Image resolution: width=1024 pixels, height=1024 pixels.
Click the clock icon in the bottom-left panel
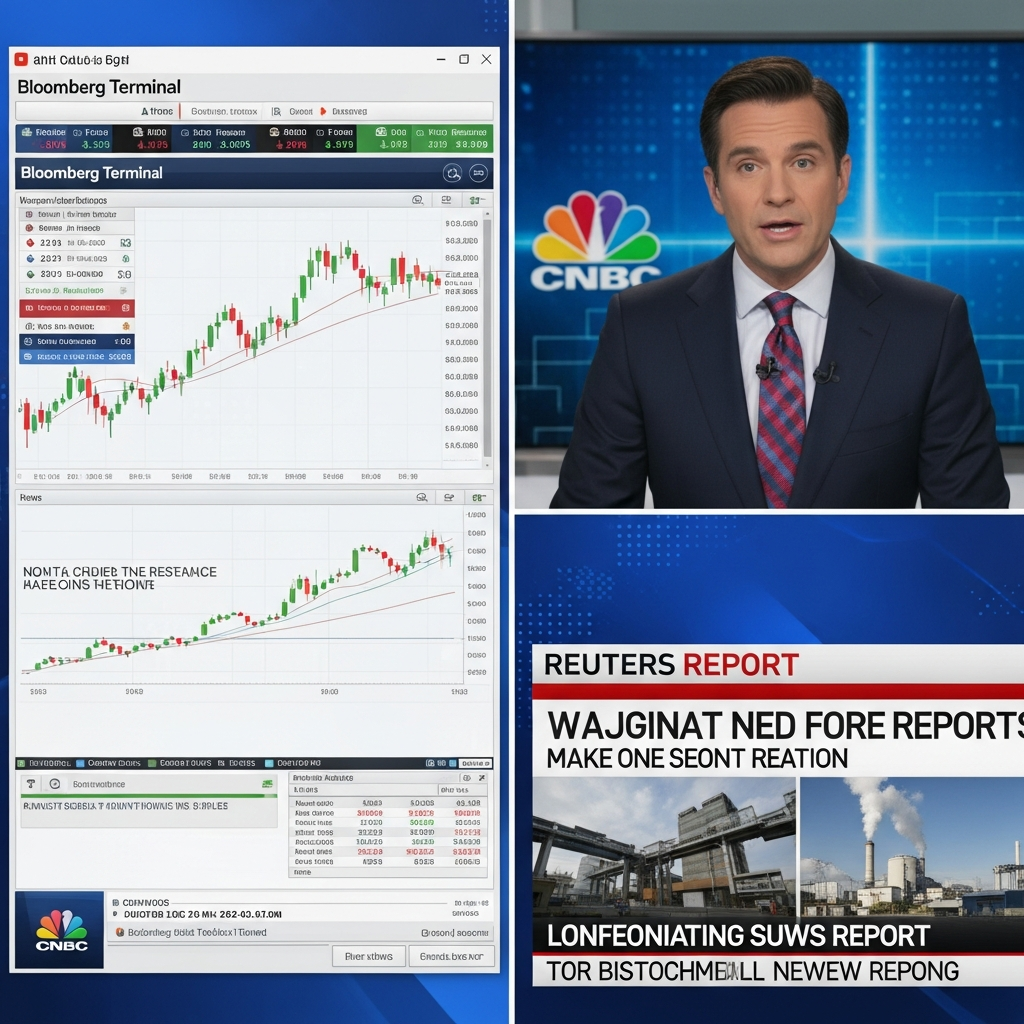(54, 785)
